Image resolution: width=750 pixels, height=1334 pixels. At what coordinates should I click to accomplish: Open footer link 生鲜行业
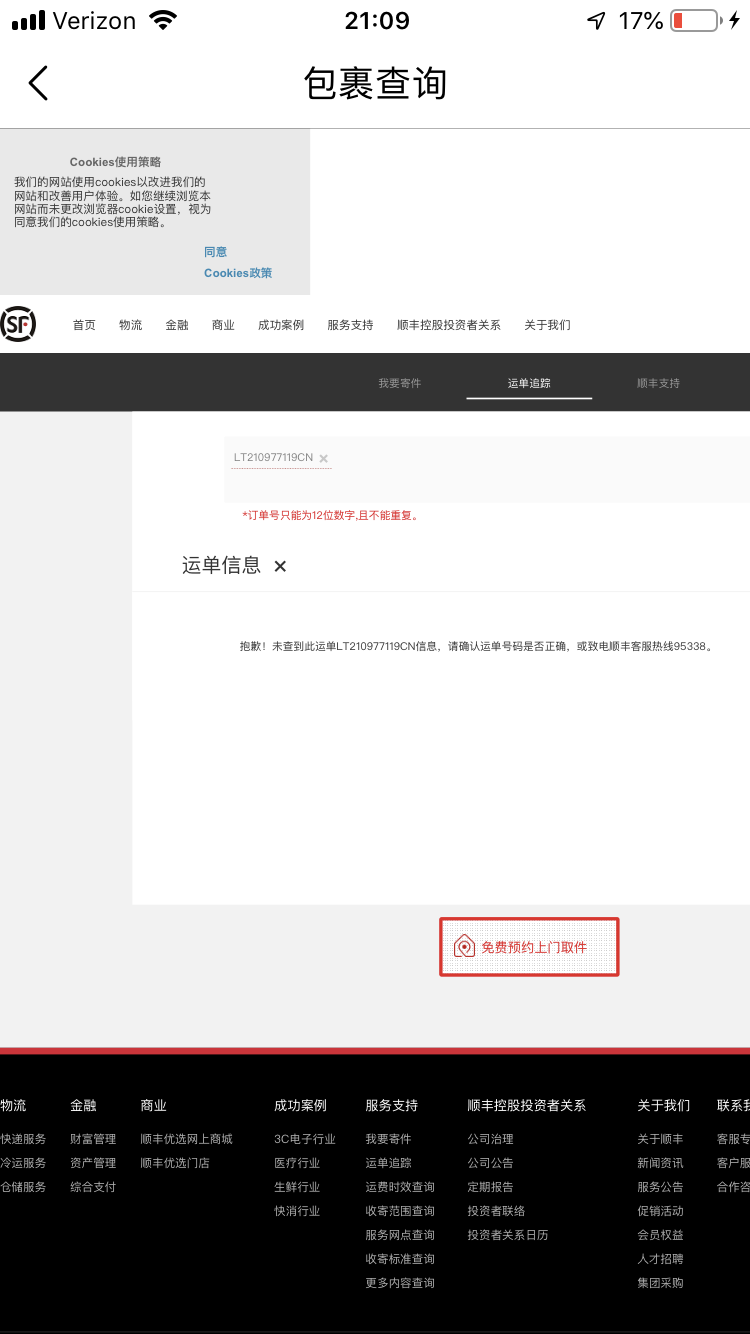point(297,1187)
